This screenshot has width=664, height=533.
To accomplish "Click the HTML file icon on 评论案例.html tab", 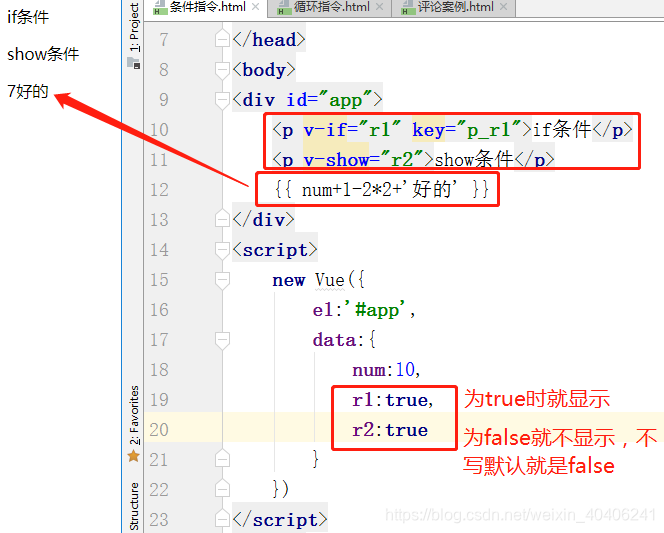I will point(407,7).
